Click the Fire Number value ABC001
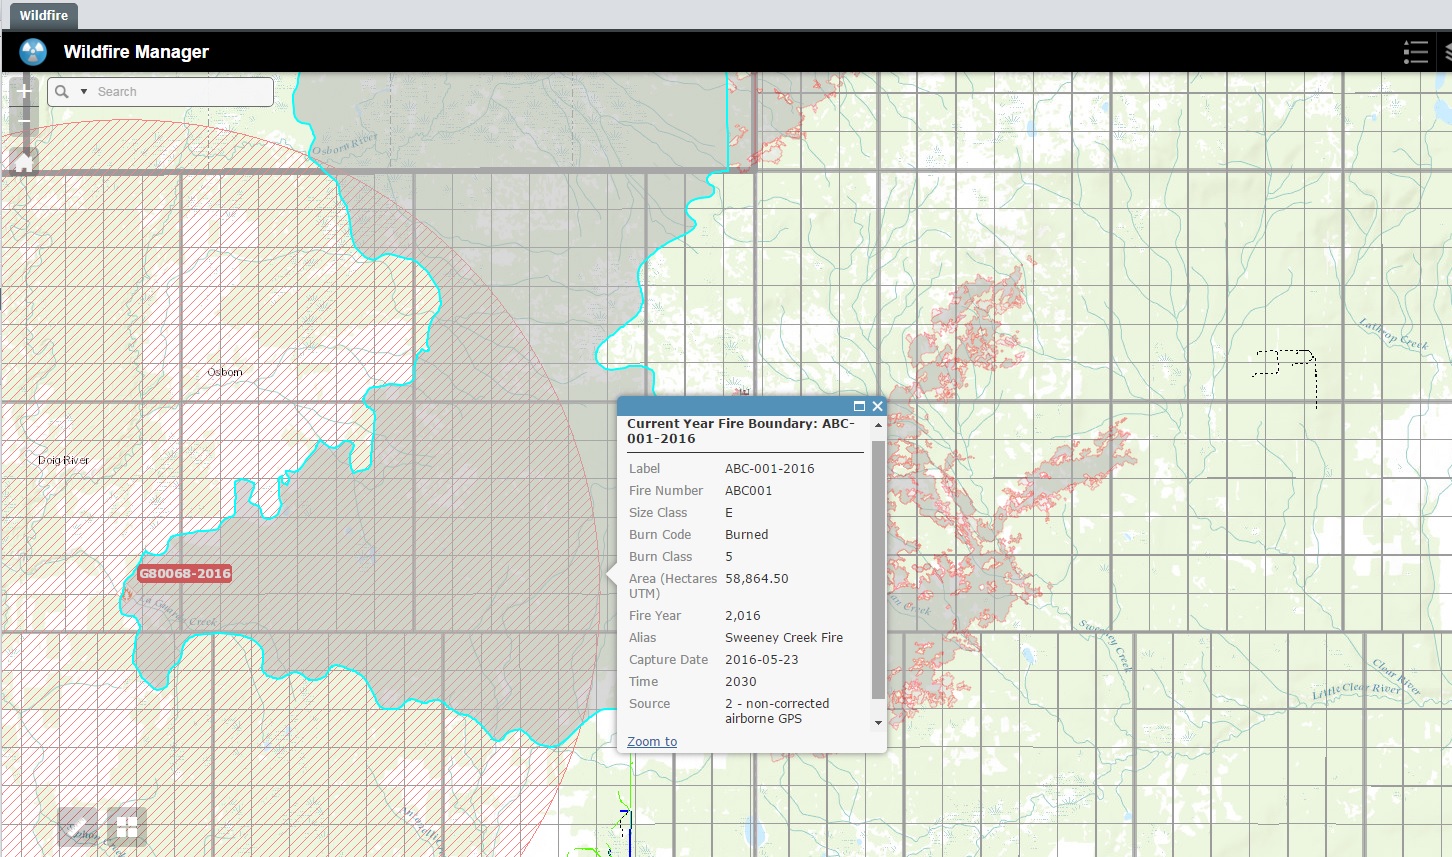The image size is (1452, 857). point(748,490)
